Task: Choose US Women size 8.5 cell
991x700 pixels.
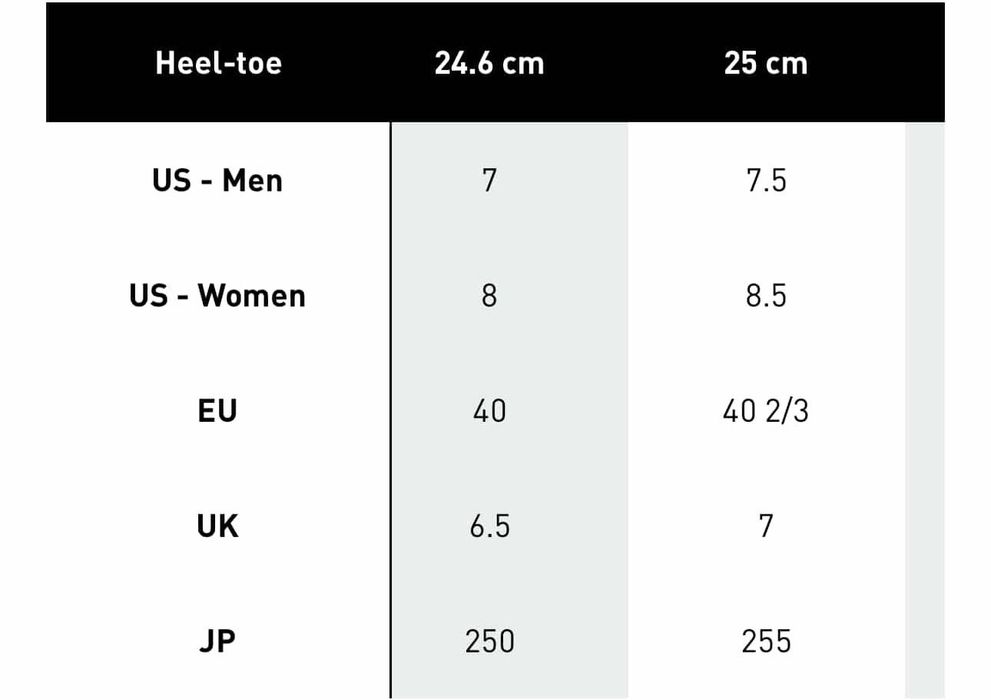Action: point(765,296)
